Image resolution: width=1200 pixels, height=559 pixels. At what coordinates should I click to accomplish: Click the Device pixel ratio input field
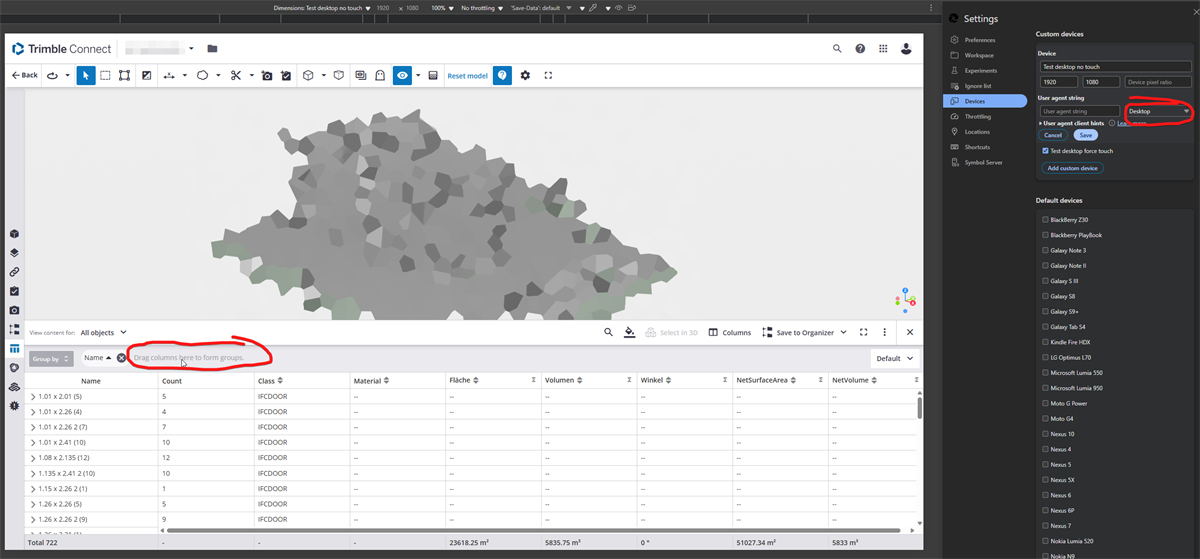[1157, 82]
